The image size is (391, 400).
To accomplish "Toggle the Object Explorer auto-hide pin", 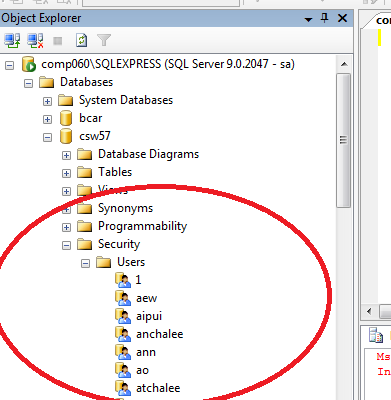I will pyautogui.click(x=324, y=18).
